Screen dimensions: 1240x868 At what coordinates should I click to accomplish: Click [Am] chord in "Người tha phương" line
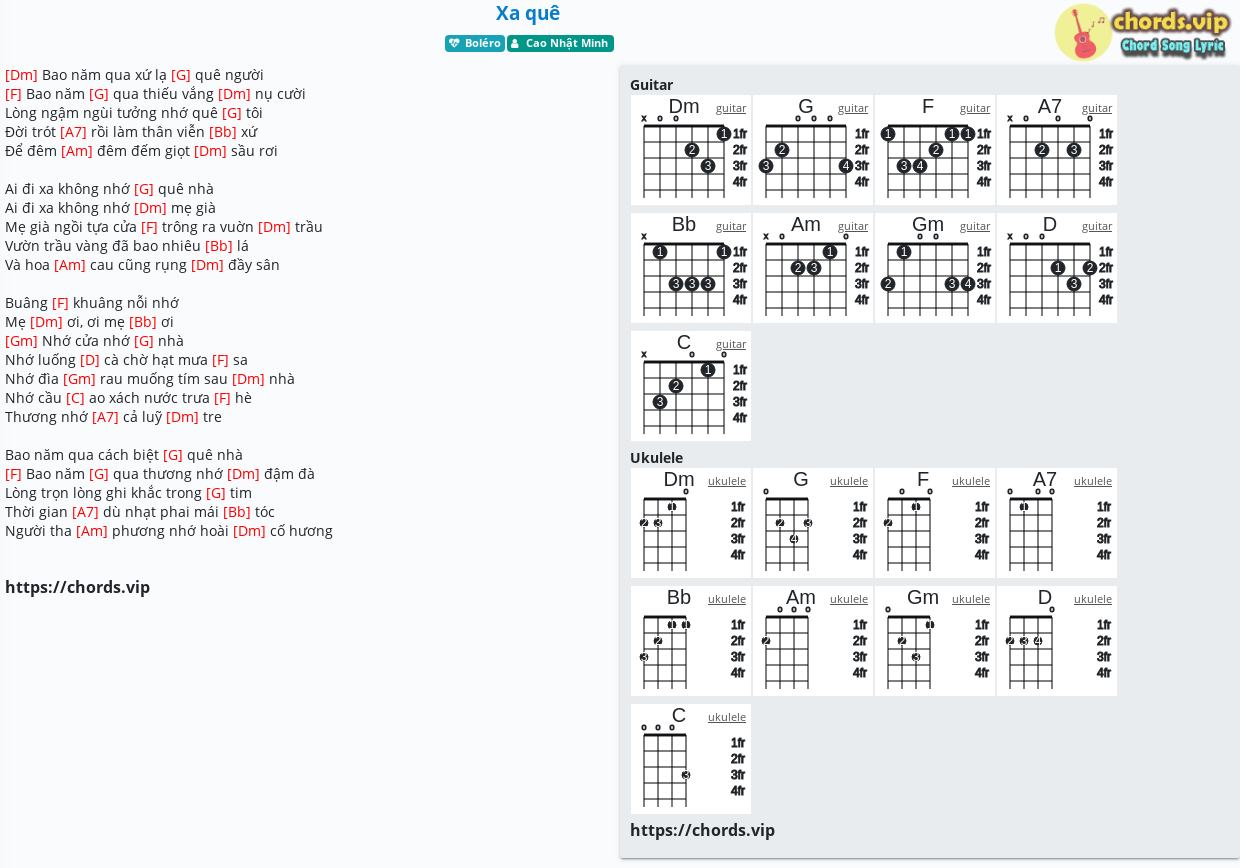tap(92, 531)
